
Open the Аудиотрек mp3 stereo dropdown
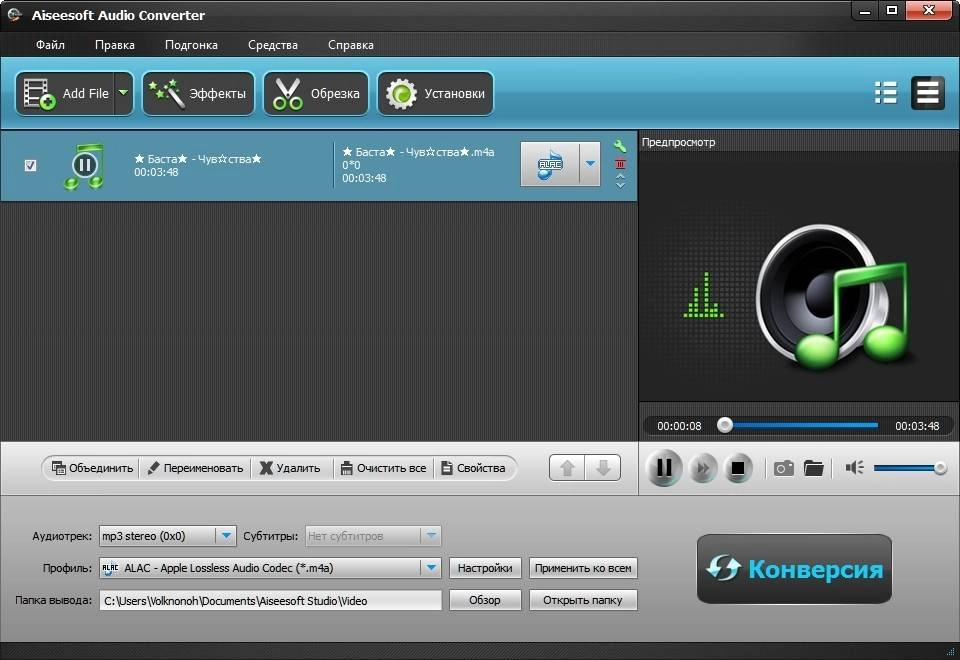point(167,536)
